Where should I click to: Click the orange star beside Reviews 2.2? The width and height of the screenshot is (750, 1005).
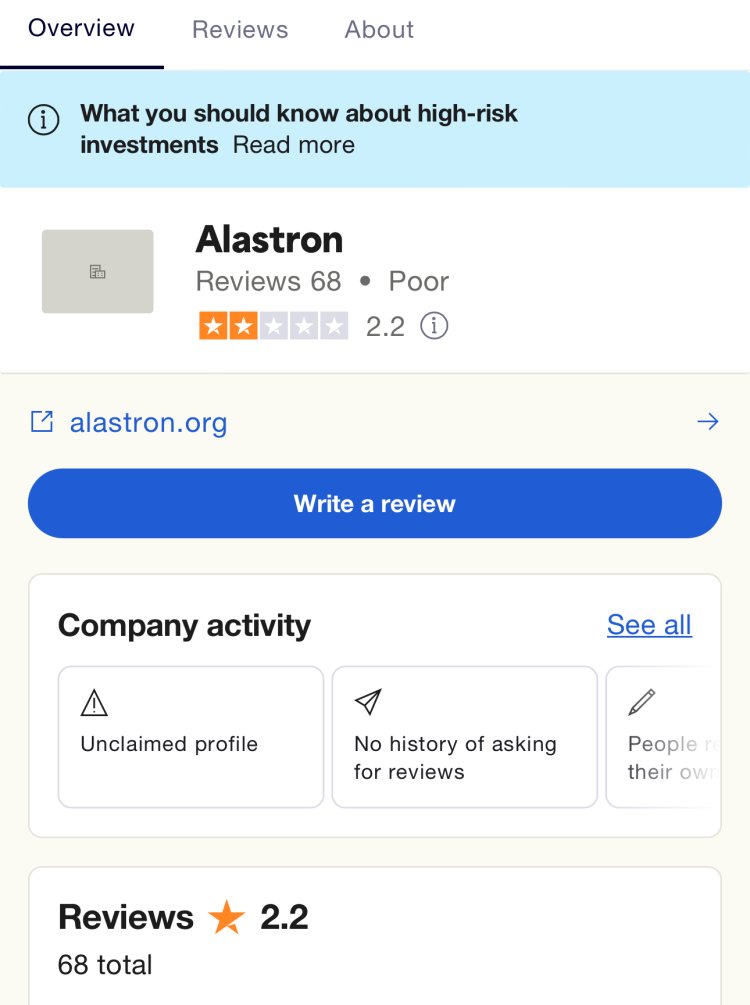pos(227,917)
